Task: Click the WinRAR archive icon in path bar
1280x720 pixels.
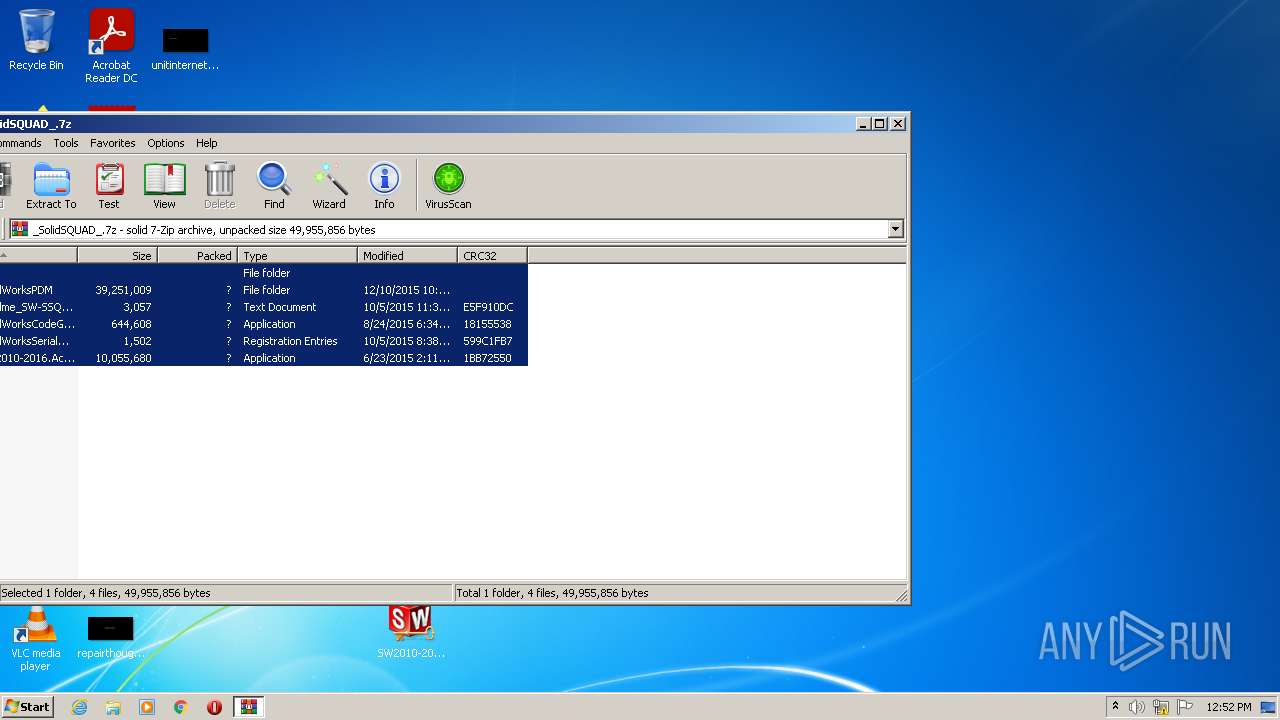Action: coord(20,229)
